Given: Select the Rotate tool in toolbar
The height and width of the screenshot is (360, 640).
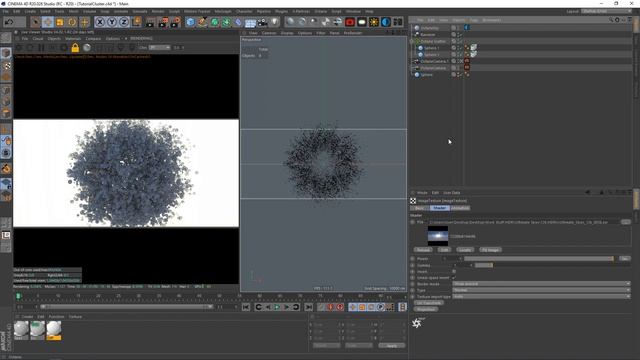Looking at the screenshot, I should coord(72,22).
